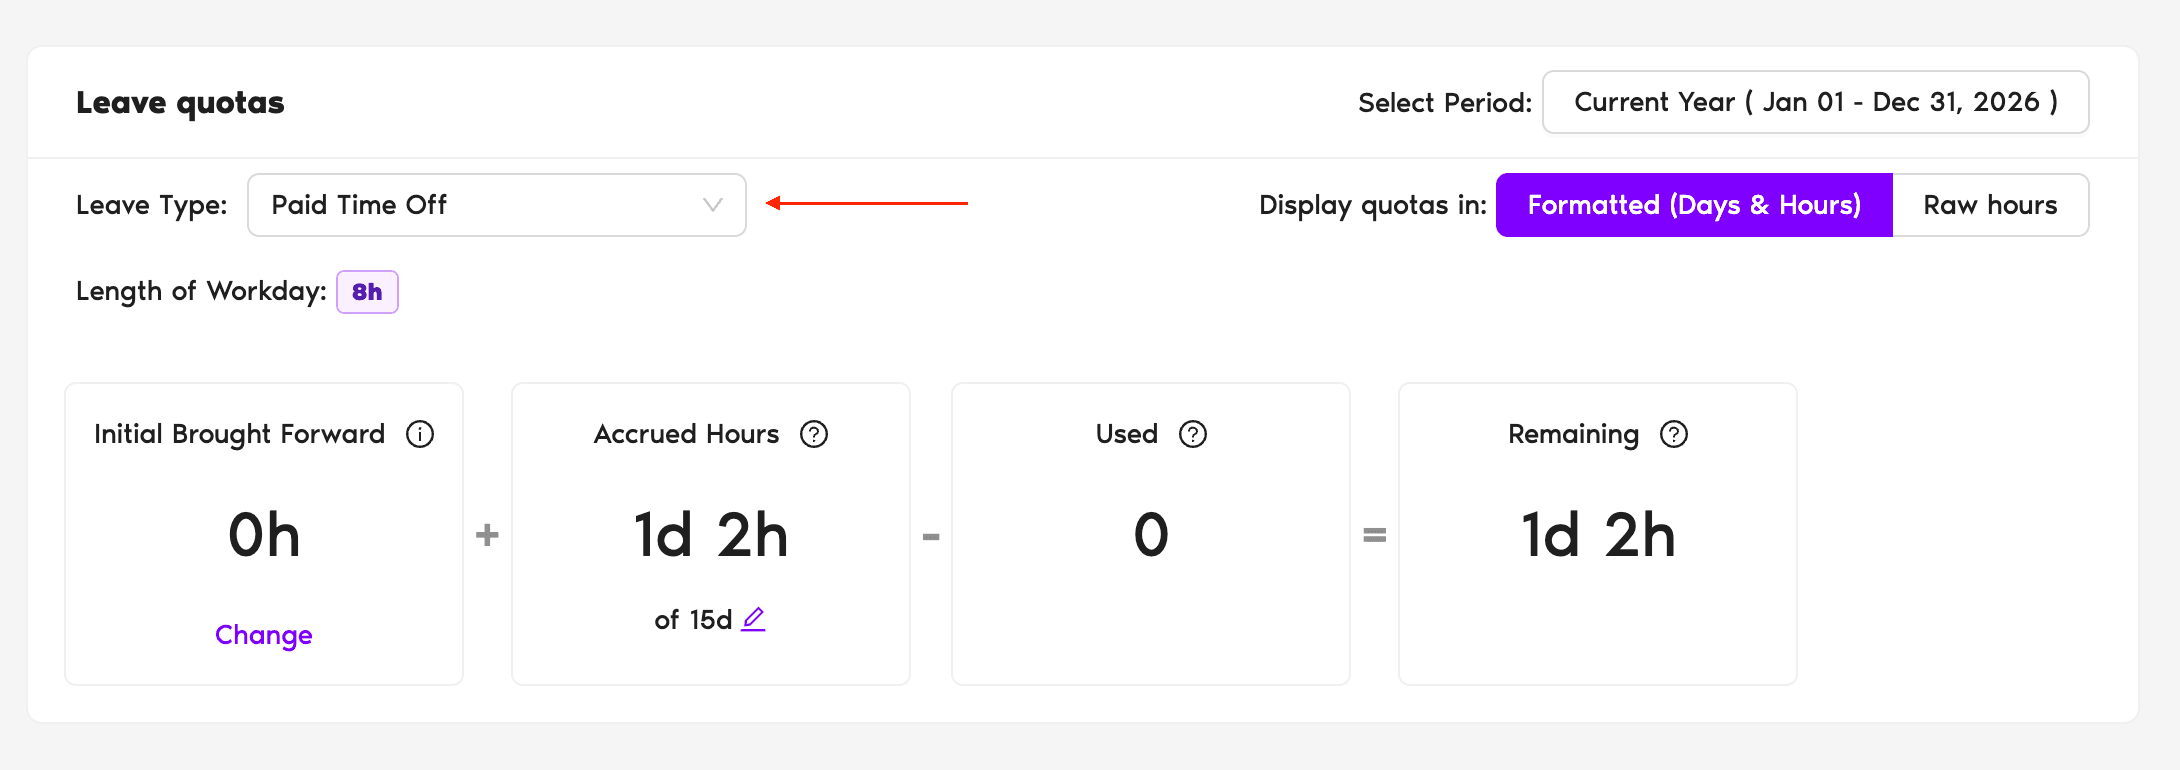Screen dimensions: 2180x770
Task: Click the info icon beside Initial Brought Forward
Action: point(420,434)
